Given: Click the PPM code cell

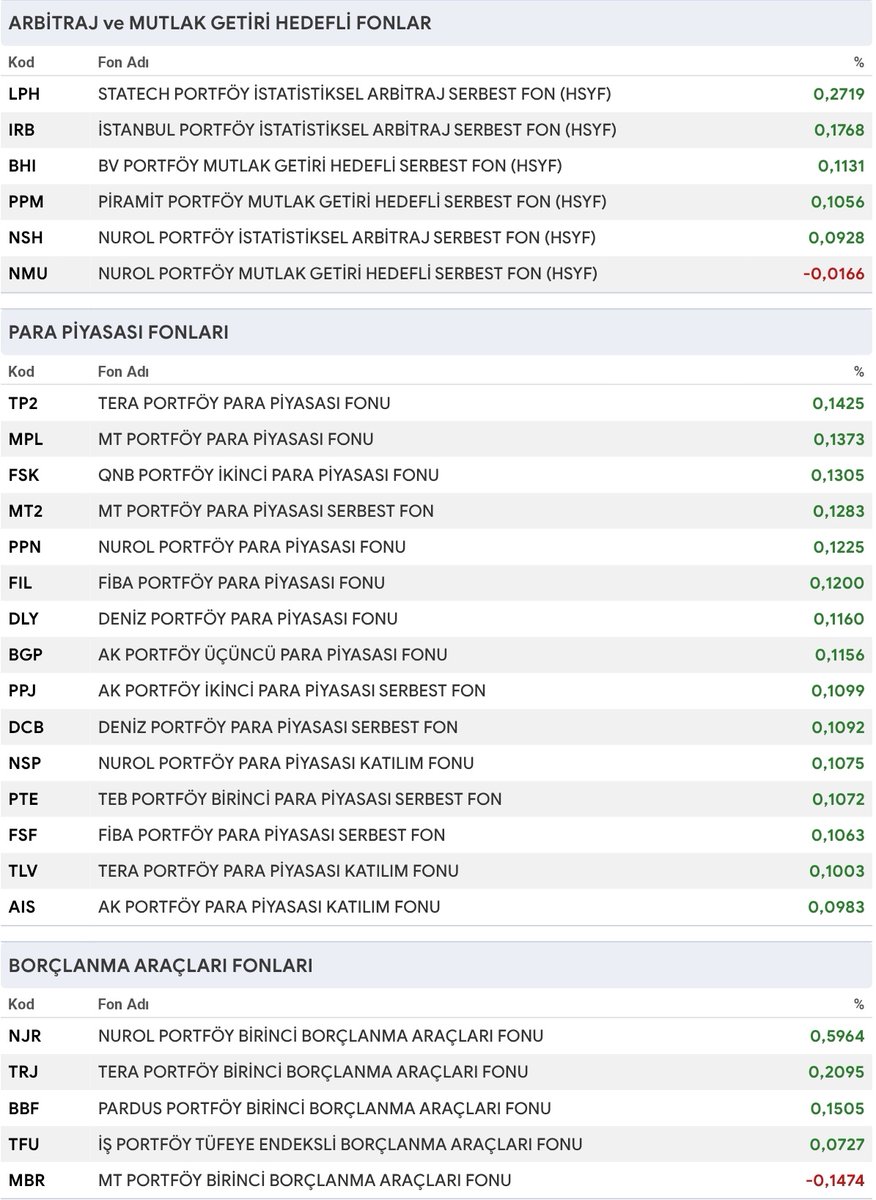Looking at the screenshot, I should click(x=26, y=202).
